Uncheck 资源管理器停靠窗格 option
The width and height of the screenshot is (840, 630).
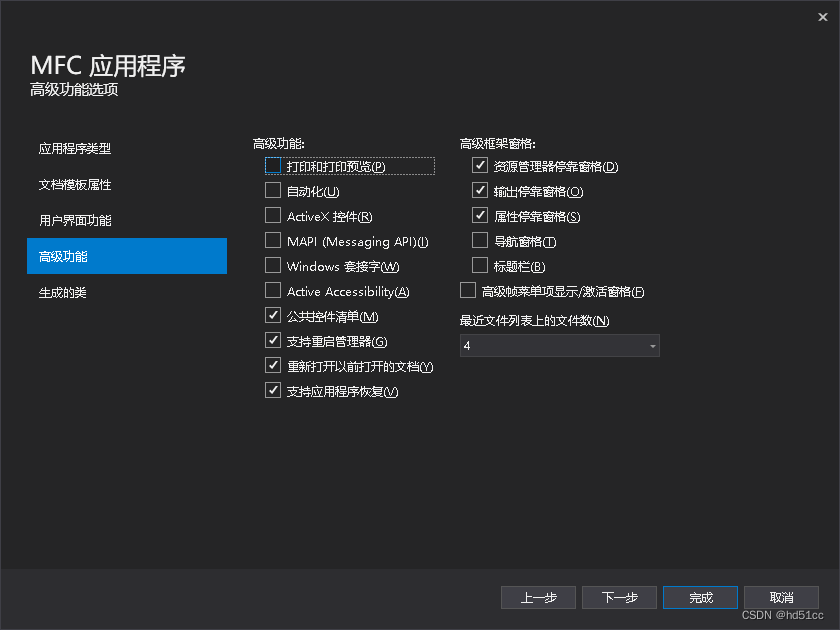(480, 165)
